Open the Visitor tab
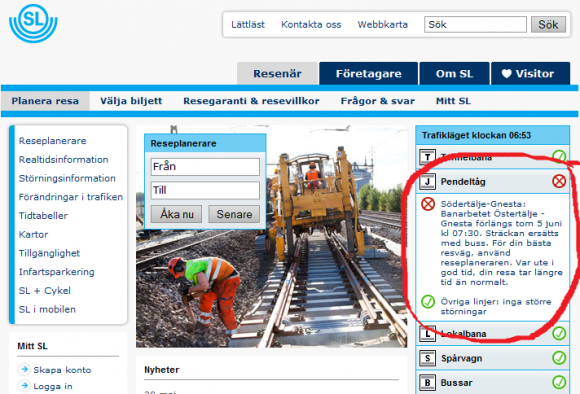Screen dimensions: 580x394 pos(530,74)
